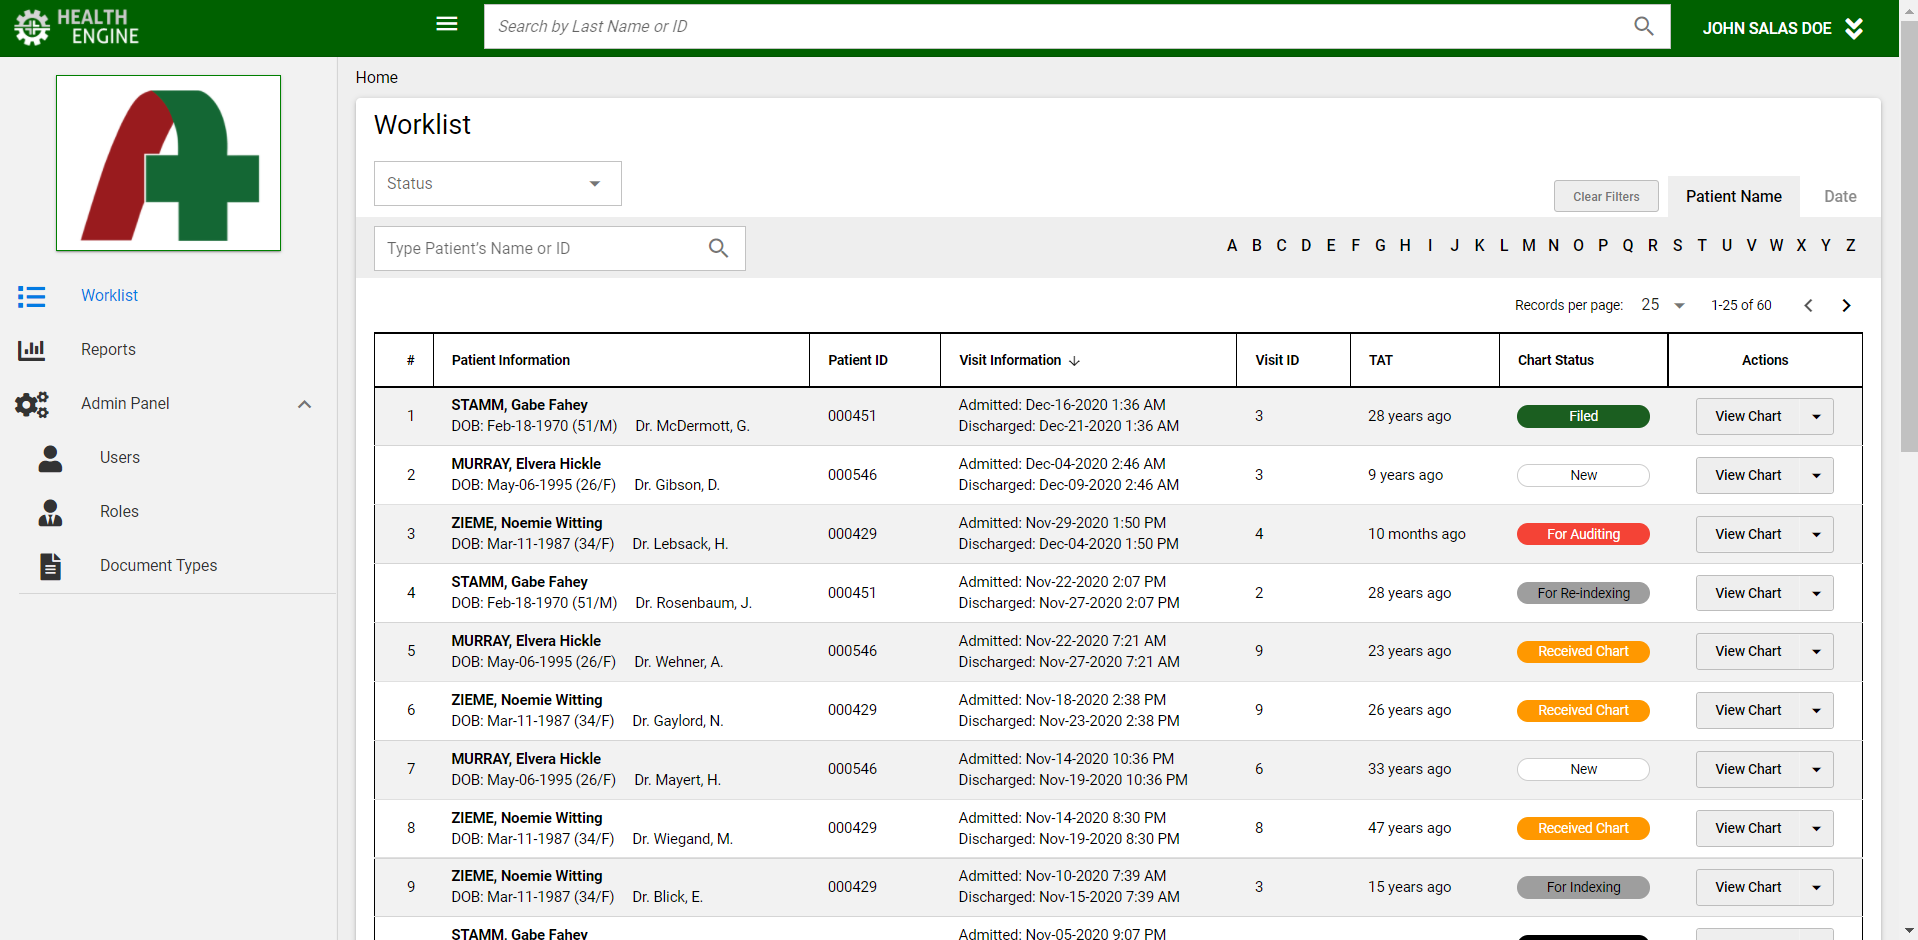Open Roles in the Admin Panel
Viewport: 1918px width, 940px height.
(x=119, y=512)
